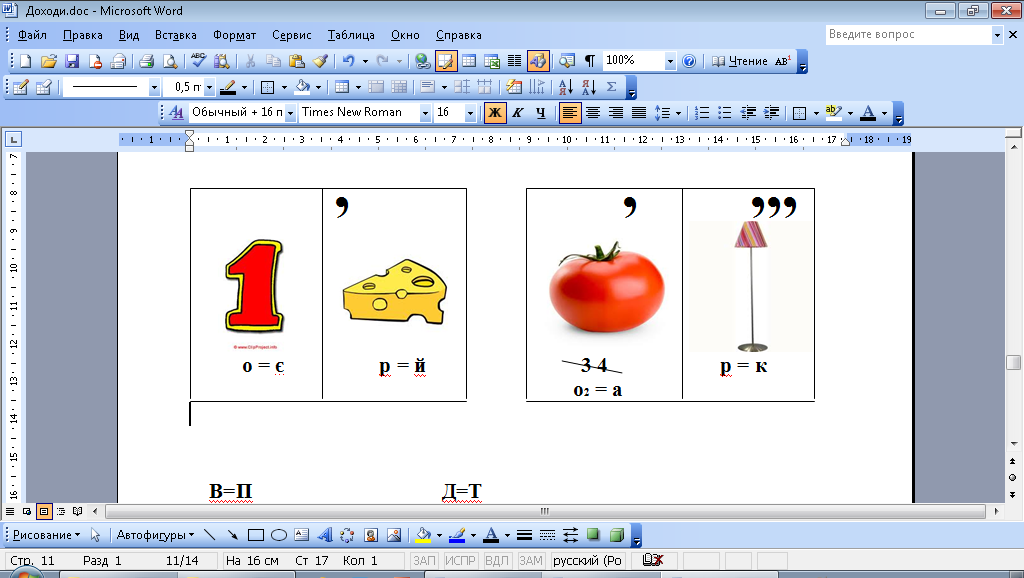The height and width of the screenshot is (578, 1024).
Task: Toggle numbered list formatting
Action: pos(702,113)
